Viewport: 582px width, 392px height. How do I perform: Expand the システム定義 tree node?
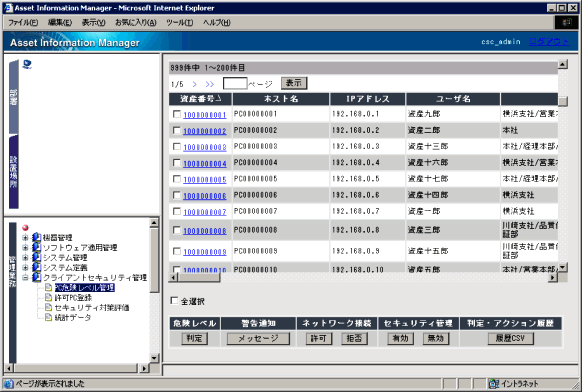[25, 267]
